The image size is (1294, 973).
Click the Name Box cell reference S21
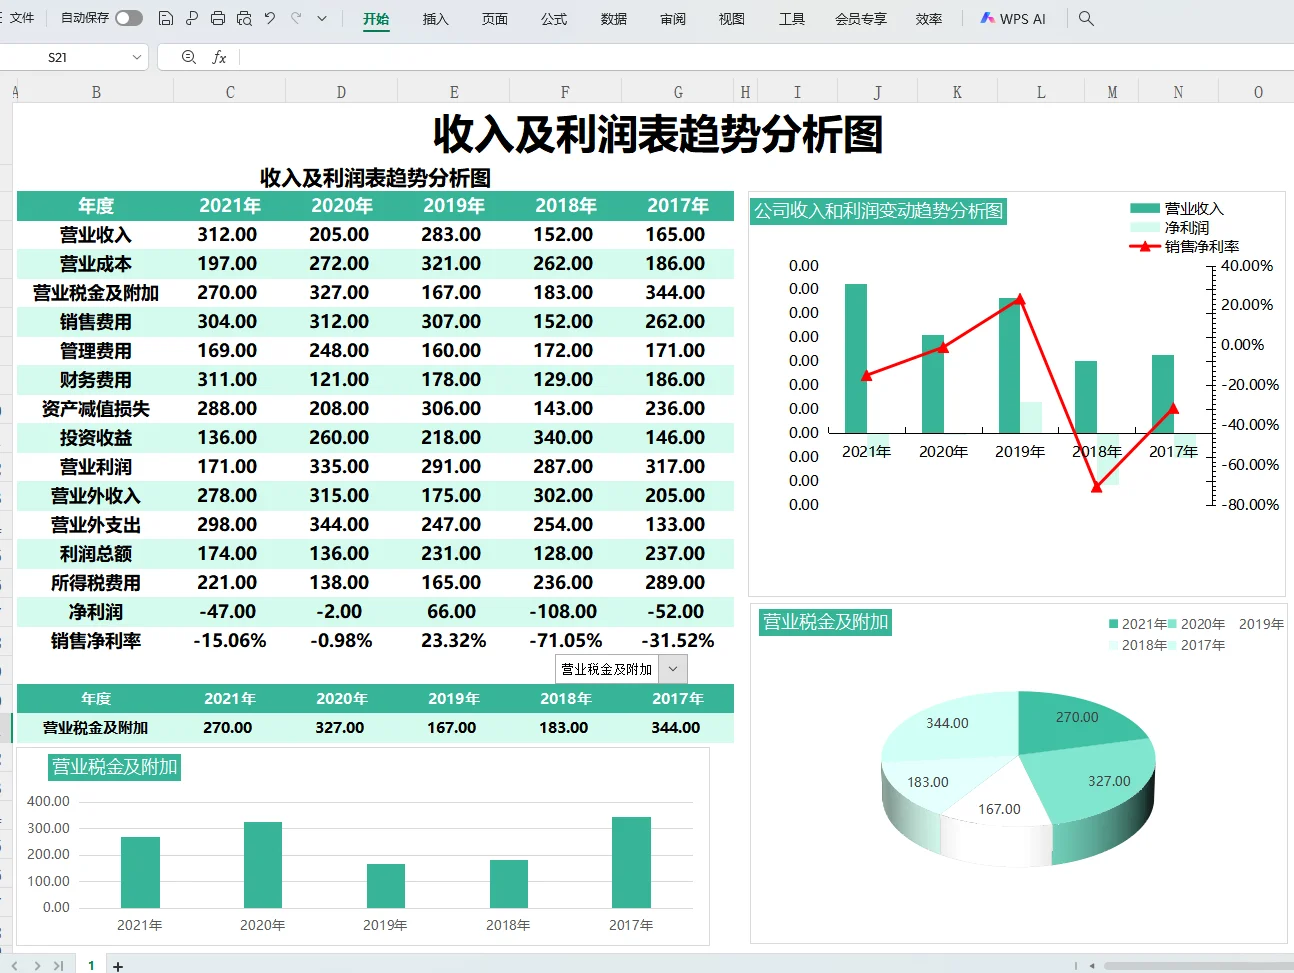tap(60, 58)
